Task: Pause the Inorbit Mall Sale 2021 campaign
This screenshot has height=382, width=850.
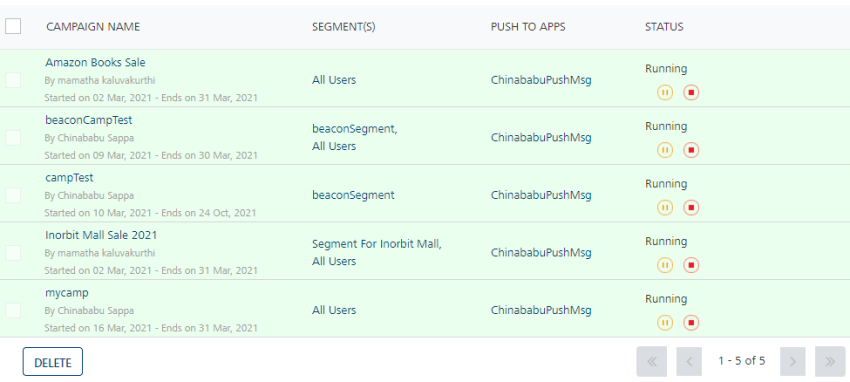Action: (x=665, y=265)
